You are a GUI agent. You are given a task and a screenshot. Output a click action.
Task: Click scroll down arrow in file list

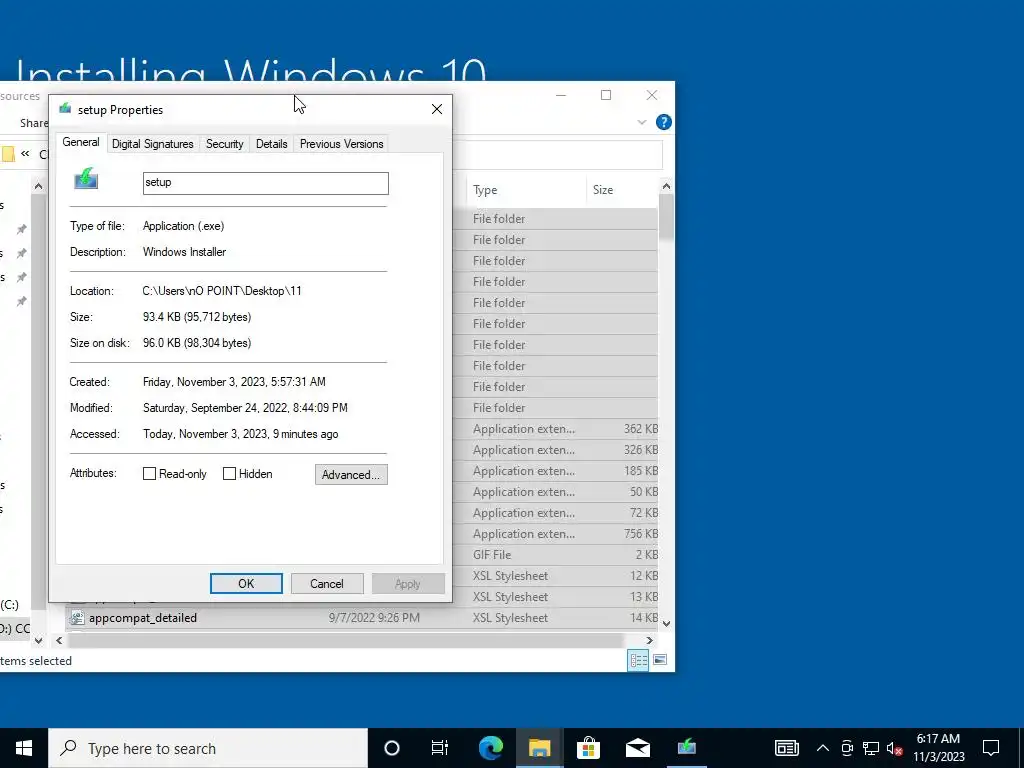coord(666,624)
